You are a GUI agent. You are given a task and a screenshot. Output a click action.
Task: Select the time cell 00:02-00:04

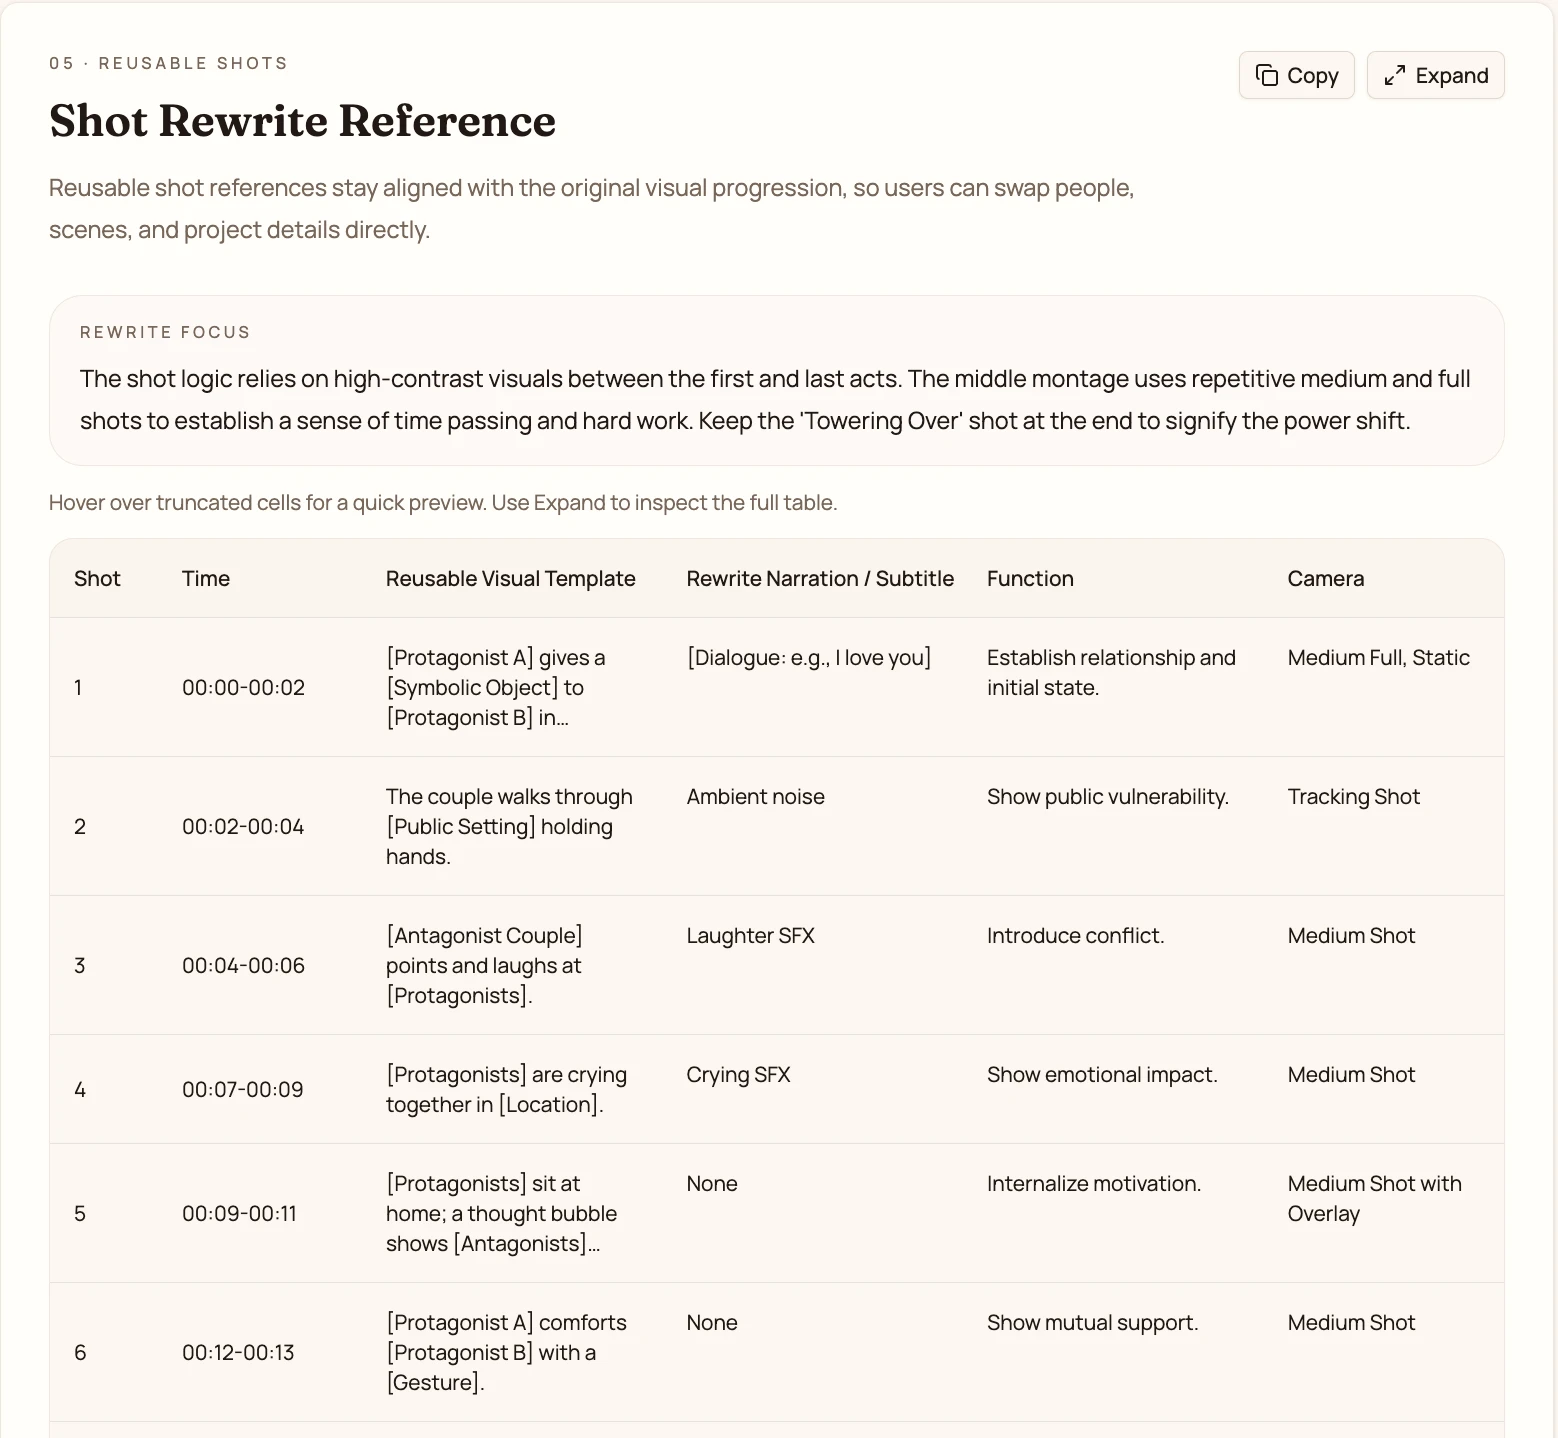(x=243, y=827)
